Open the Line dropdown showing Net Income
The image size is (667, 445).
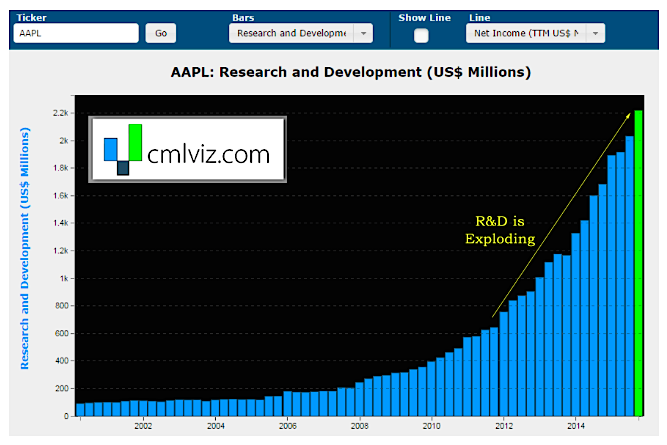click(x=535, y=33)
